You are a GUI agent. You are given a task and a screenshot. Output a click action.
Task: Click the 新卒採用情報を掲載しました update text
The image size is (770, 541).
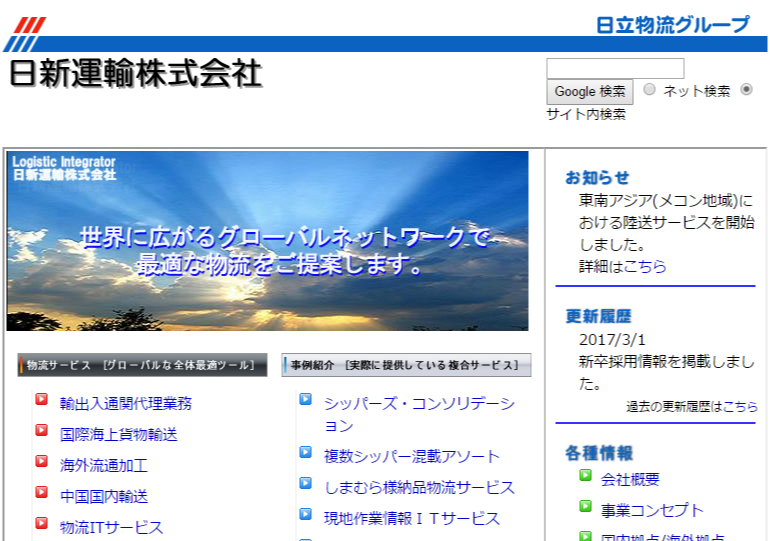tap(666, 373)
